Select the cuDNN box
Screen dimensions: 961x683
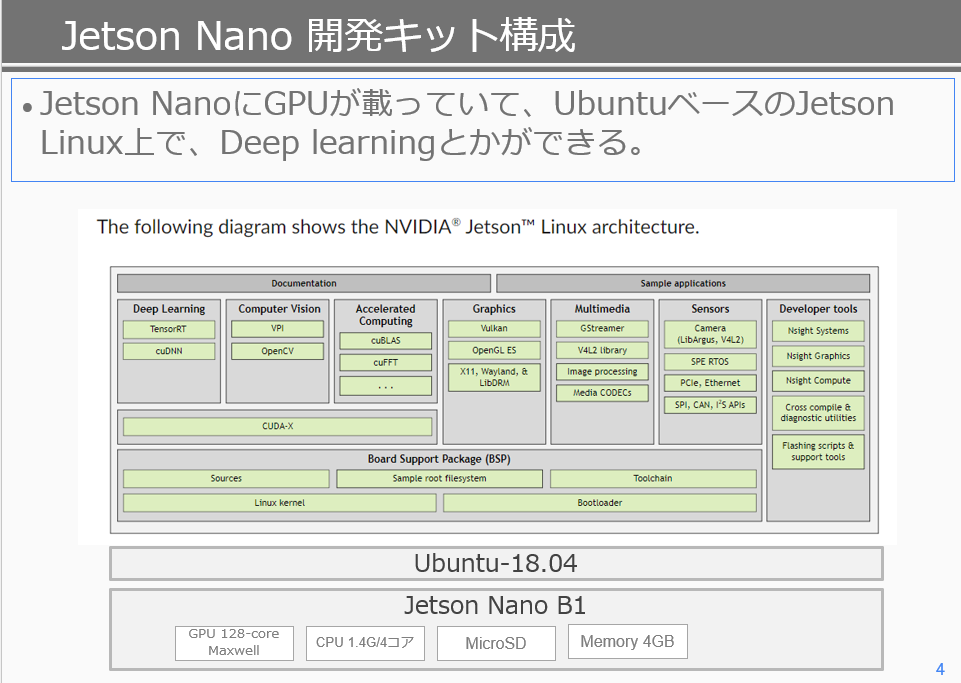(x=169, y=351)
